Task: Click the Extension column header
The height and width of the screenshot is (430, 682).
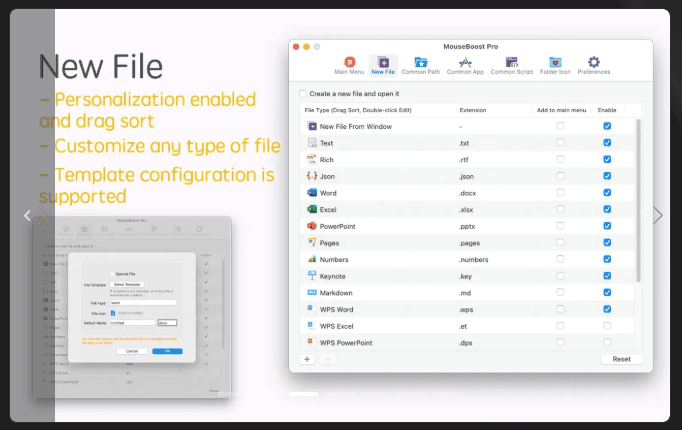Action: point(473,110)
